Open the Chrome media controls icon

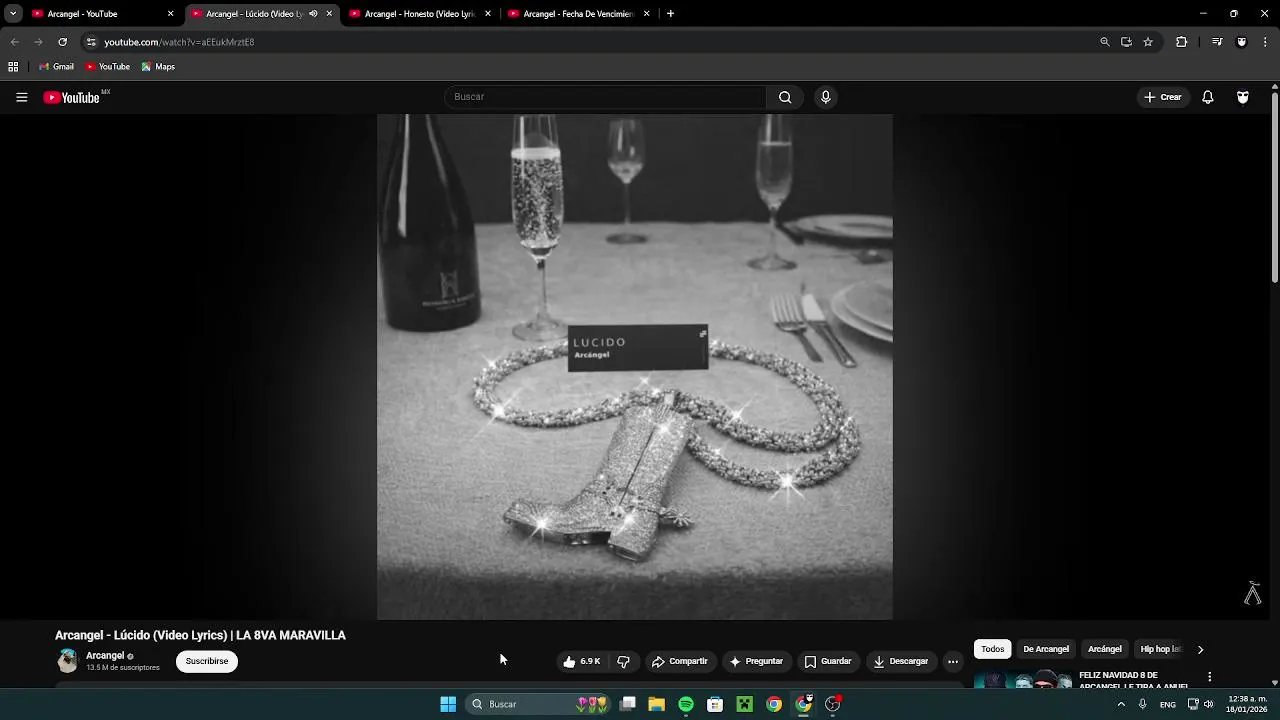pyautogui.click(x=1217, y=42)
